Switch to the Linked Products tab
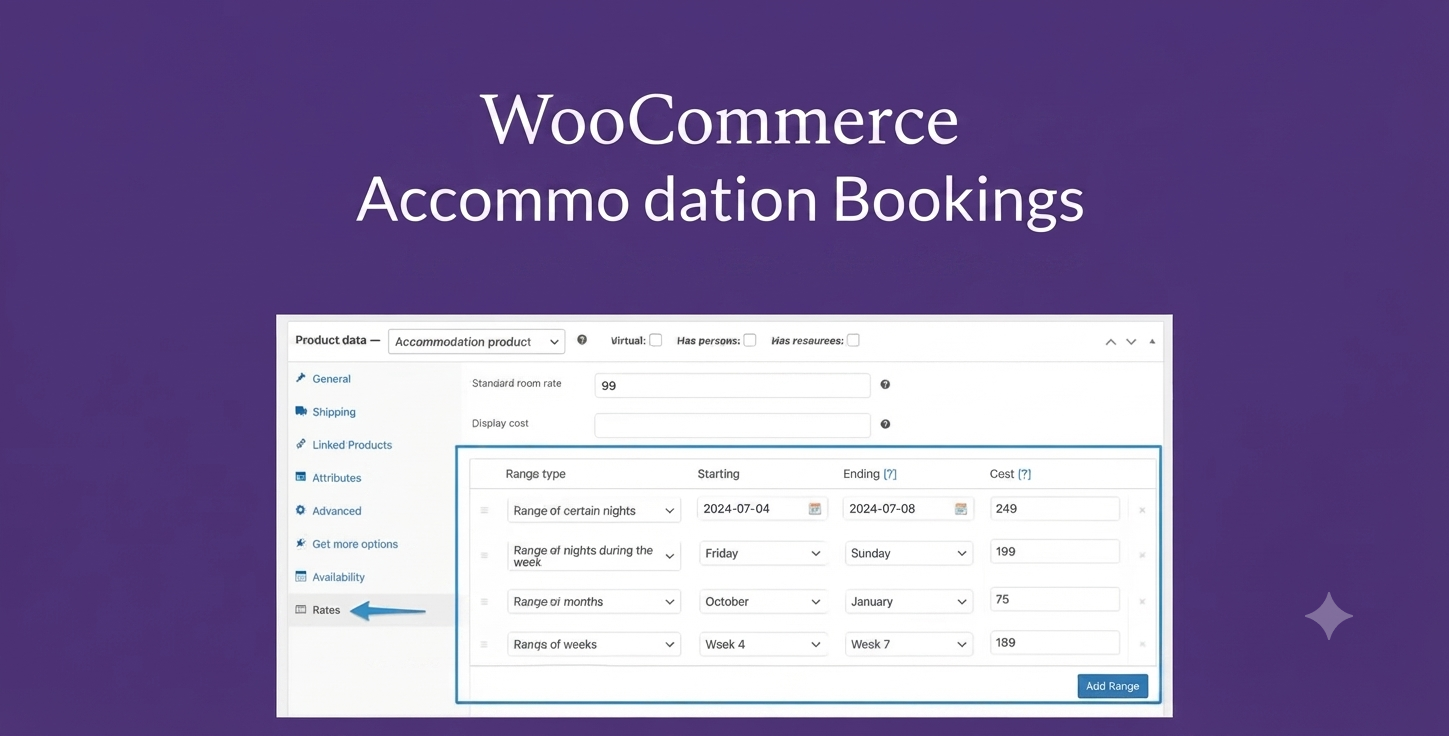This screenshot has width=1449, height=736. pos(352,445)
